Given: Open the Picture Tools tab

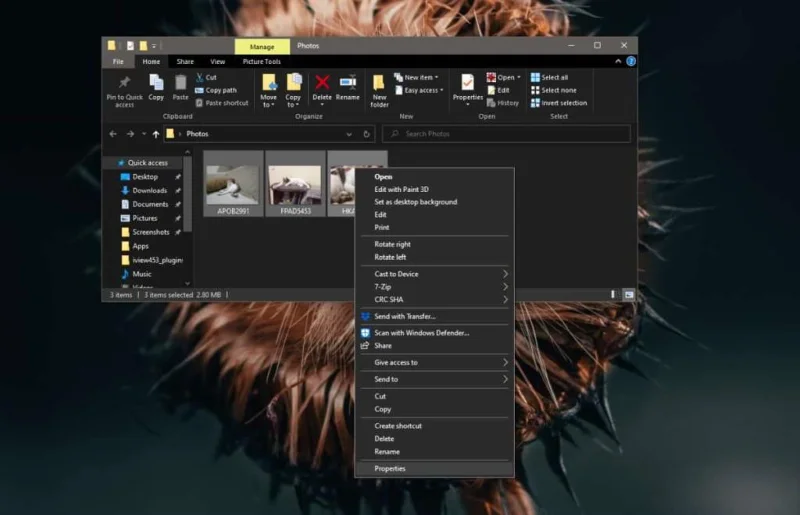Looking at the screenshot, I should 262,61.
